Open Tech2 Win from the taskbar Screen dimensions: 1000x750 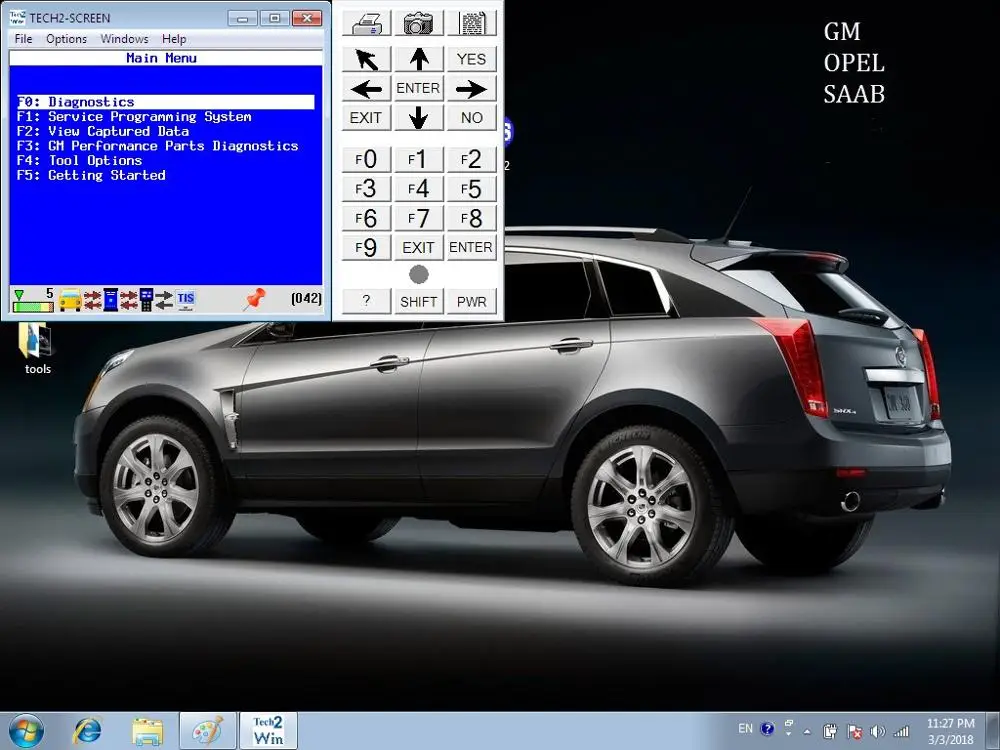coord(268,731)
